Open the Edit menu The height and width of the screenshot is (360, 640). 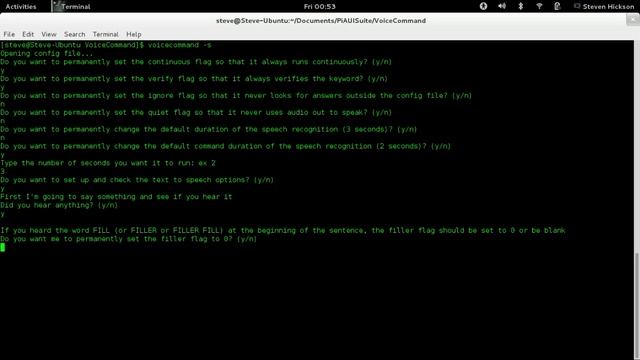click(x=28, y=34)
